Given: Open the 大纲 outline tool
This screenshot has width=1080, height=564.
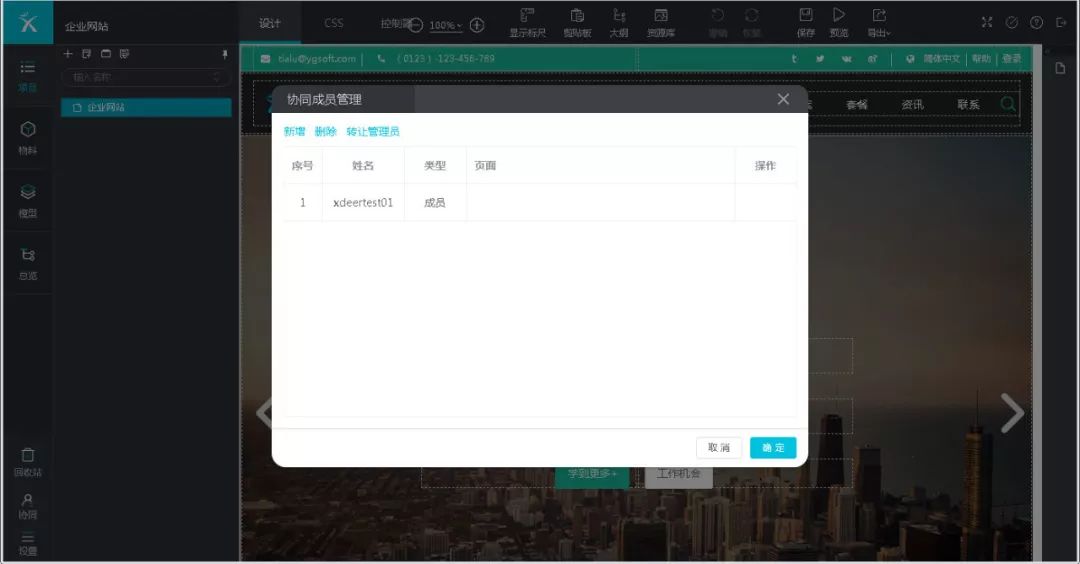Looking at the screenshot, I should [x=619, y=23].
